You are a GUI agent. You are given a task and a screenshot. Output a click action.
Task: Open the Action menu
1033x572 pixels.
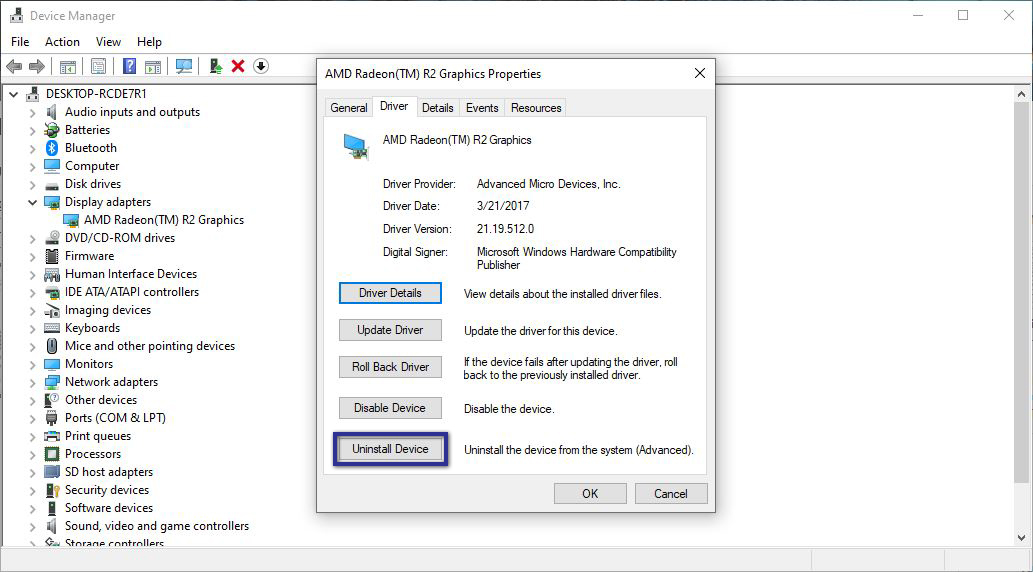pyautogui.click(x=62, y=42)
